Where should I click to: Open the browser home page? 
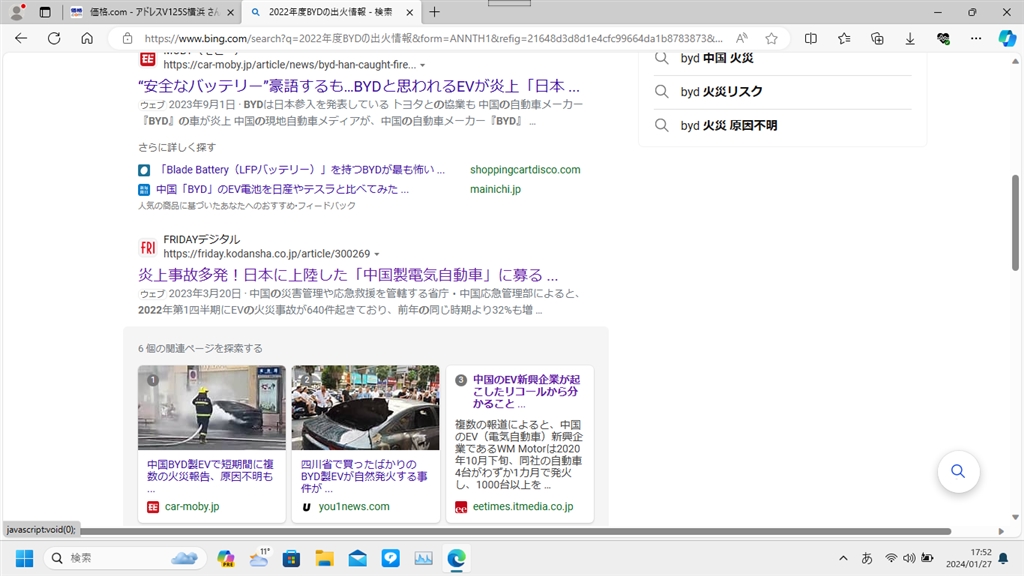(x=87, y=39)
